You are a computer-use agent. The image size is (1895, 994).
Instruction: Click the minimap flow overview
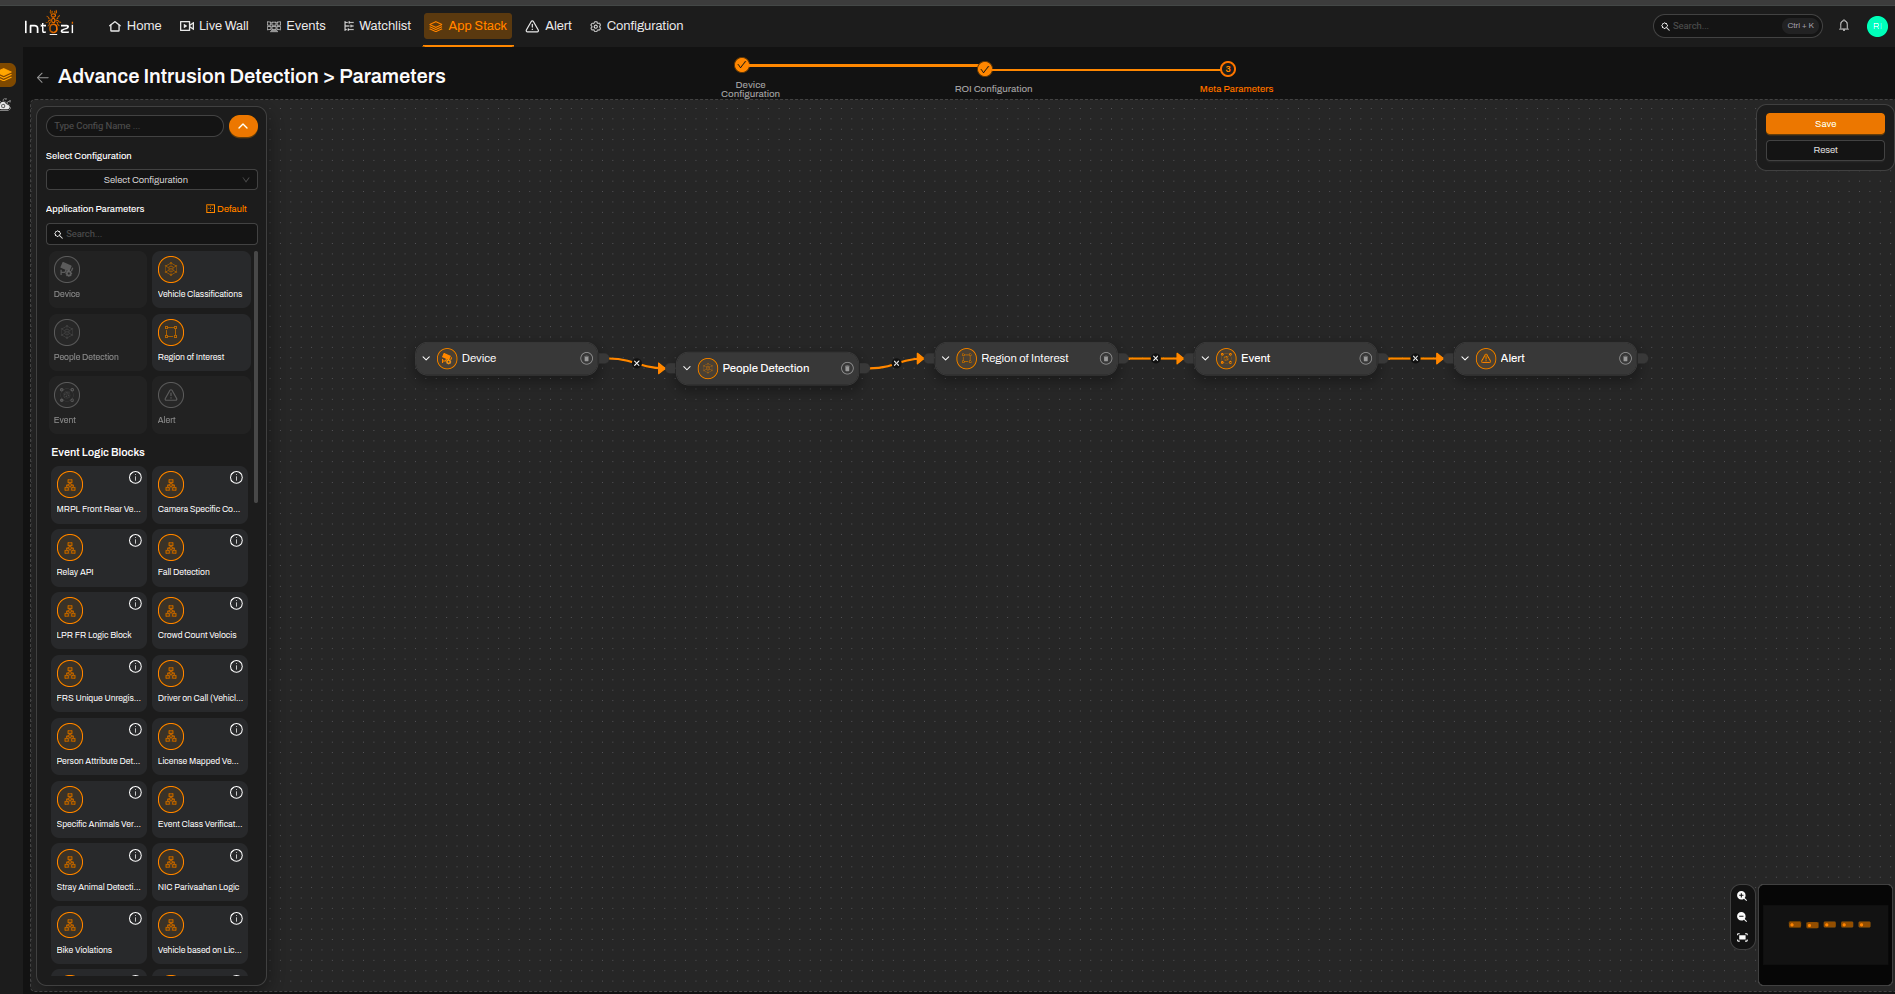click(1825, 934)
